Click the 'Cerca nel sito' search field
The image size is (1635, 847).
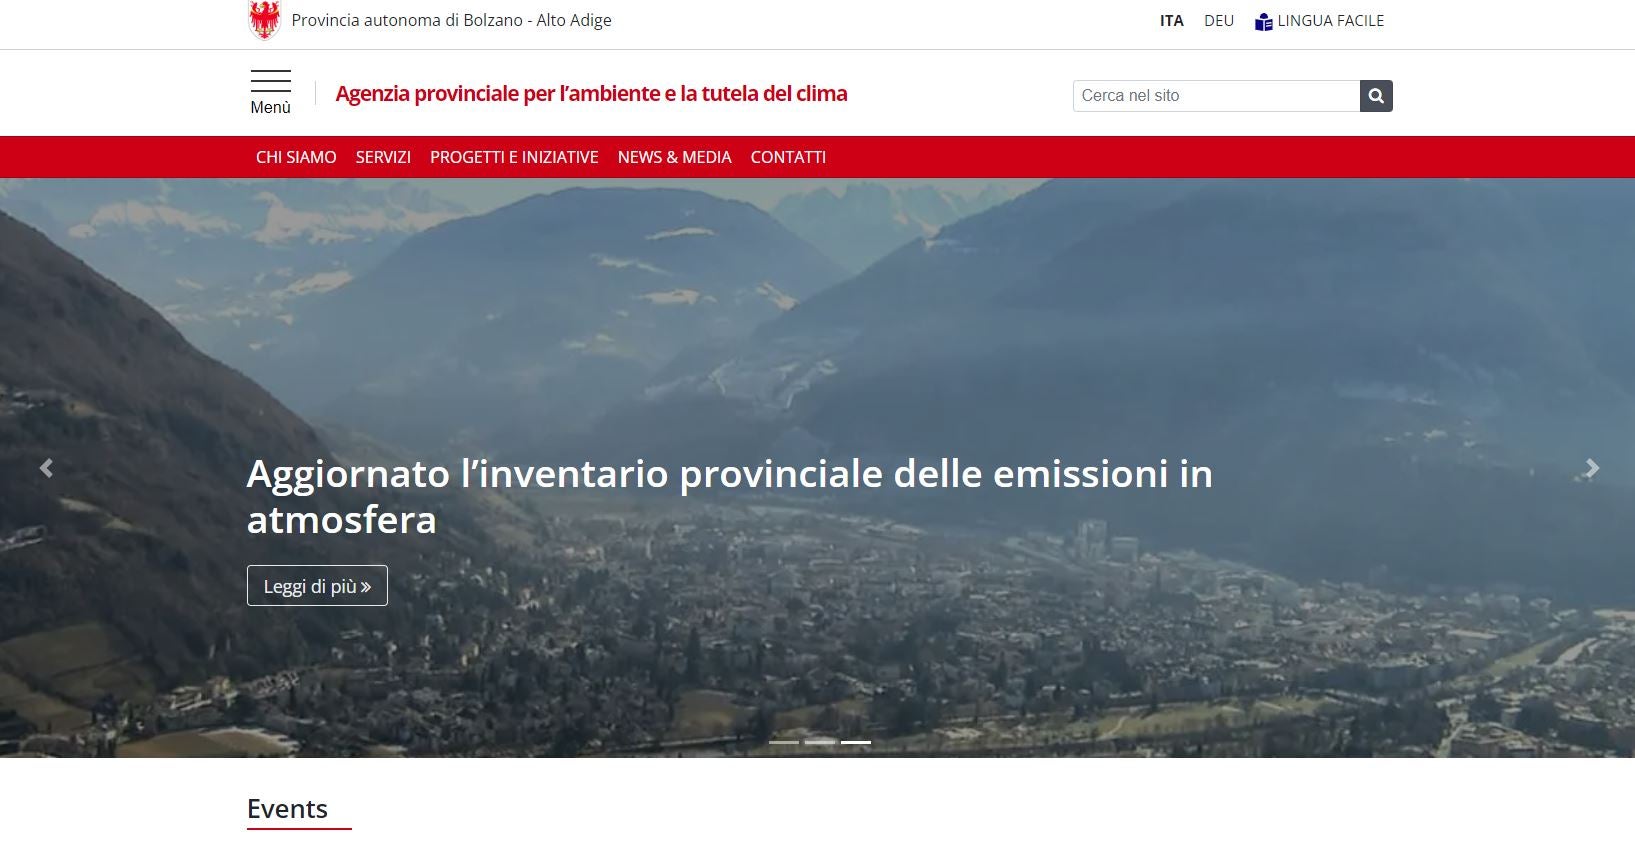click(1215, 96)
